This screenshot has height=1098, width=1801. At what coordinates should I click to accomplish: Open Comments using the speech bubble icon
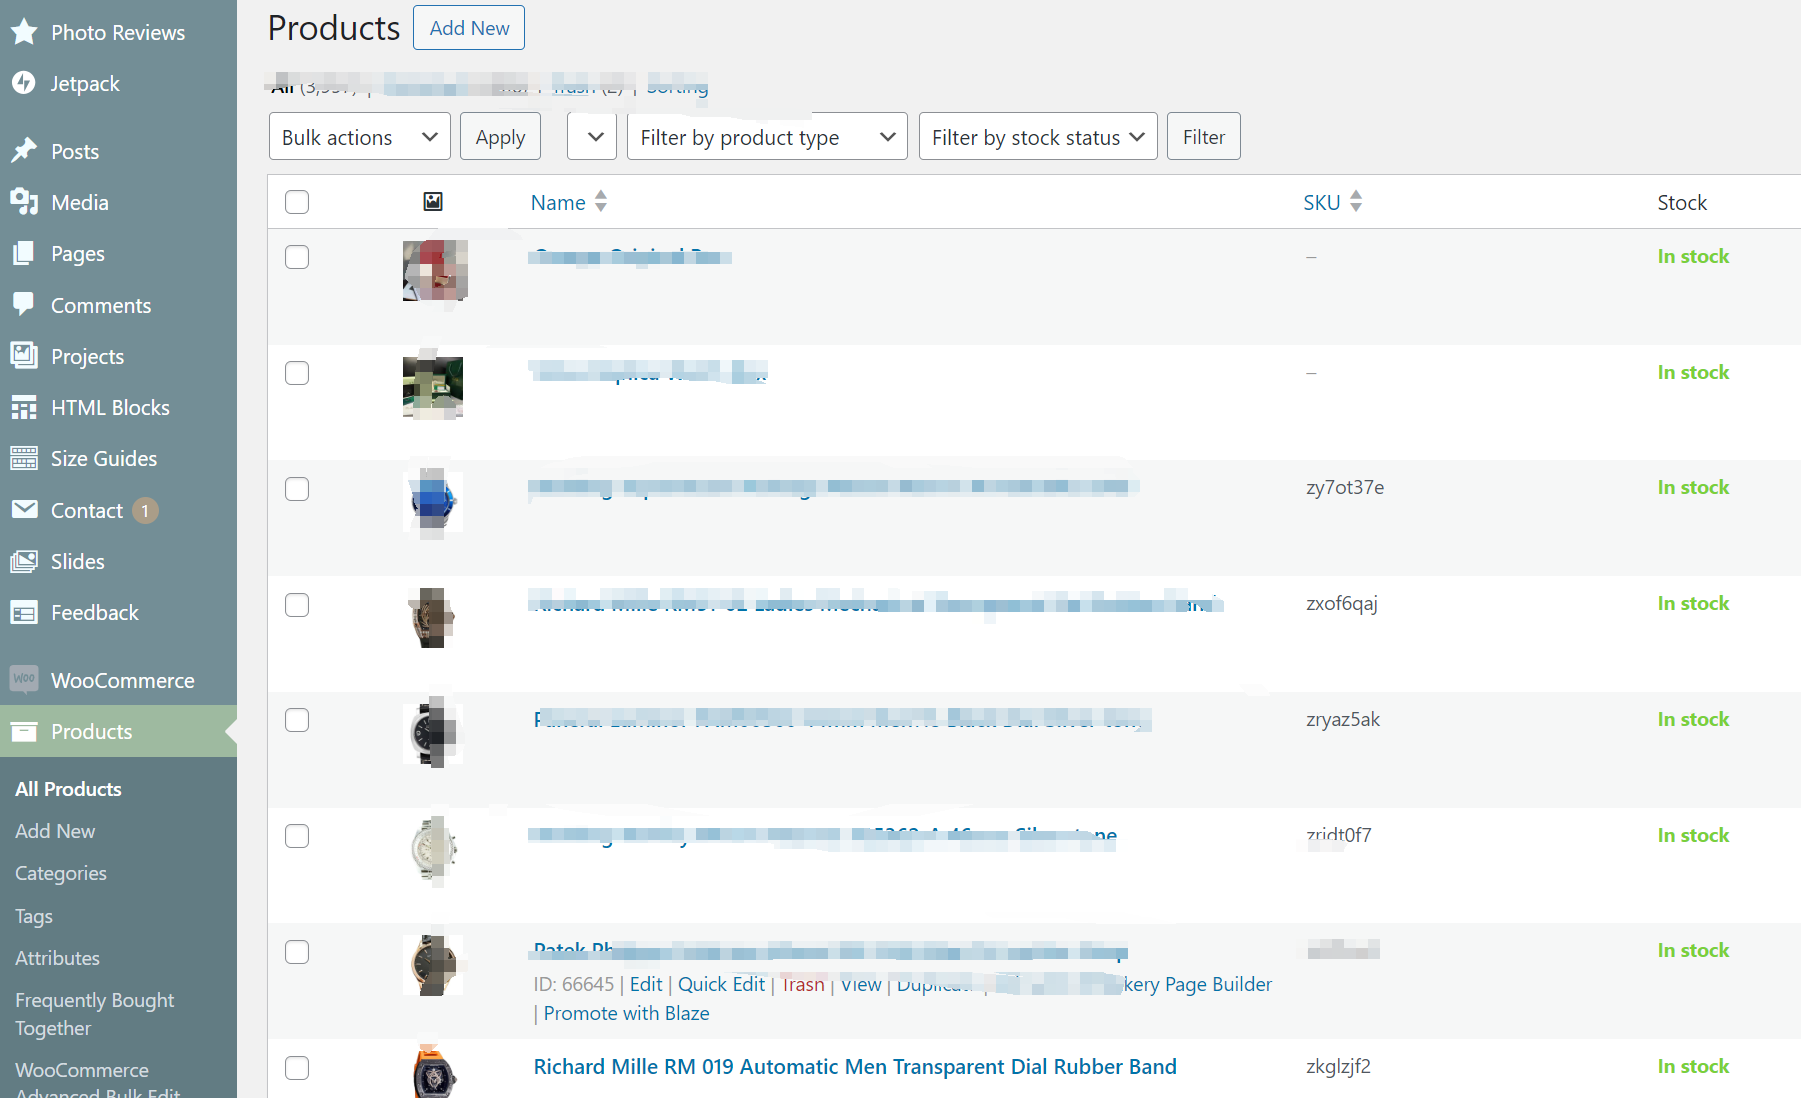pos(25,305)
